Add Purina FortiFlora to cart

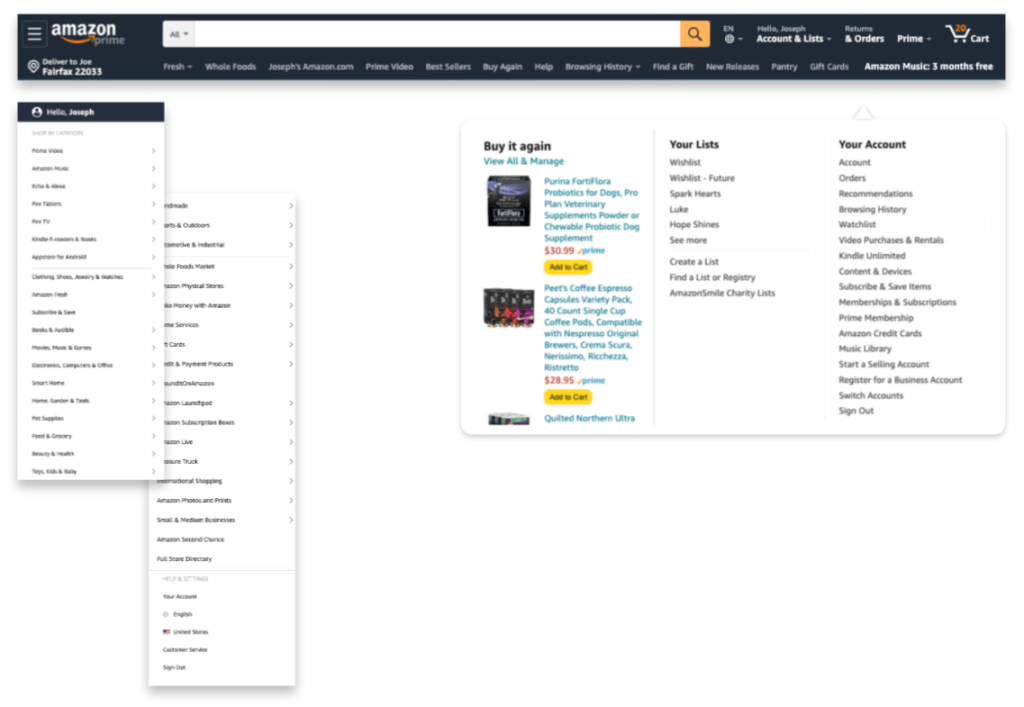567,267
